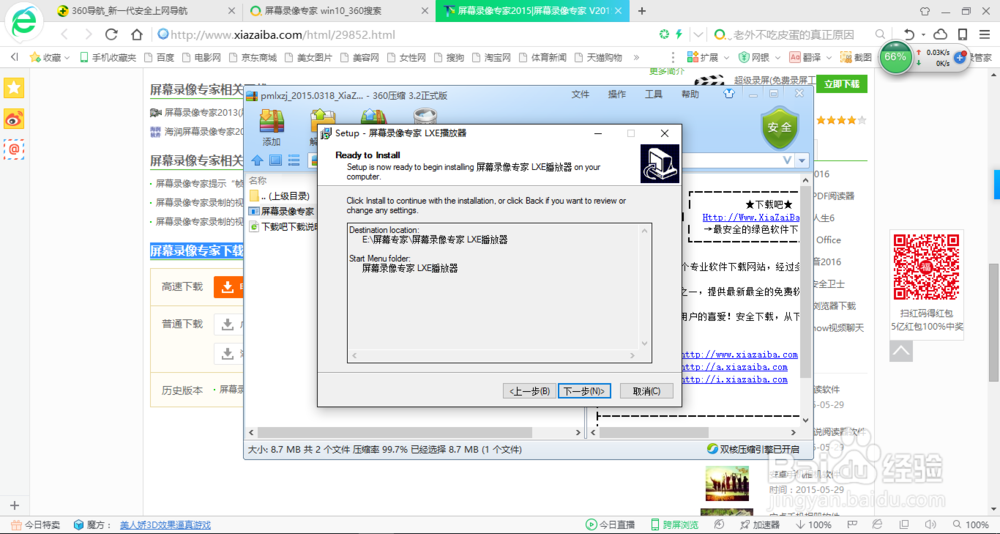The height and width of the screenshot is (534, 1000).
Task: Select the 屏幕录像专家 file row in archive
Action: click(282, 211)
